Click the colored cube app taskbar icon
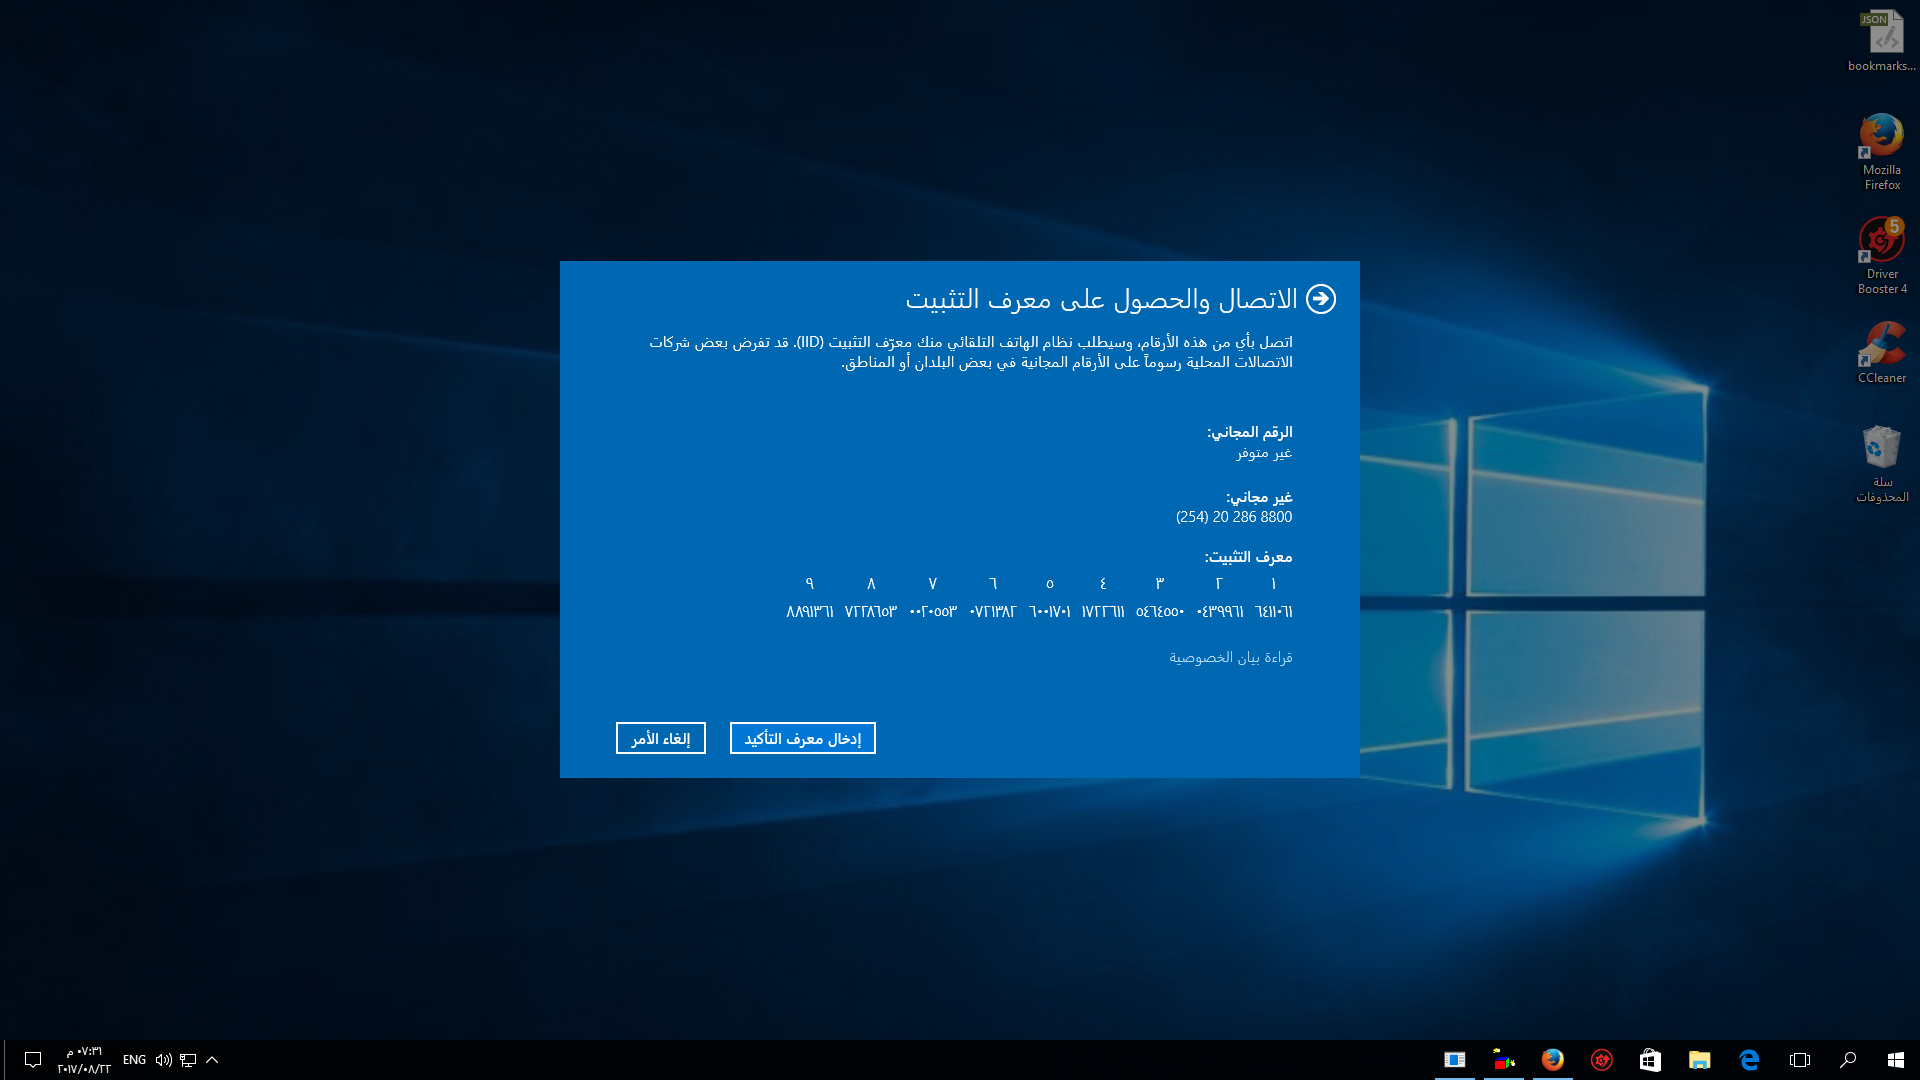The height and width of the screenshot is (1080, 1920). click(1504, 1060)
